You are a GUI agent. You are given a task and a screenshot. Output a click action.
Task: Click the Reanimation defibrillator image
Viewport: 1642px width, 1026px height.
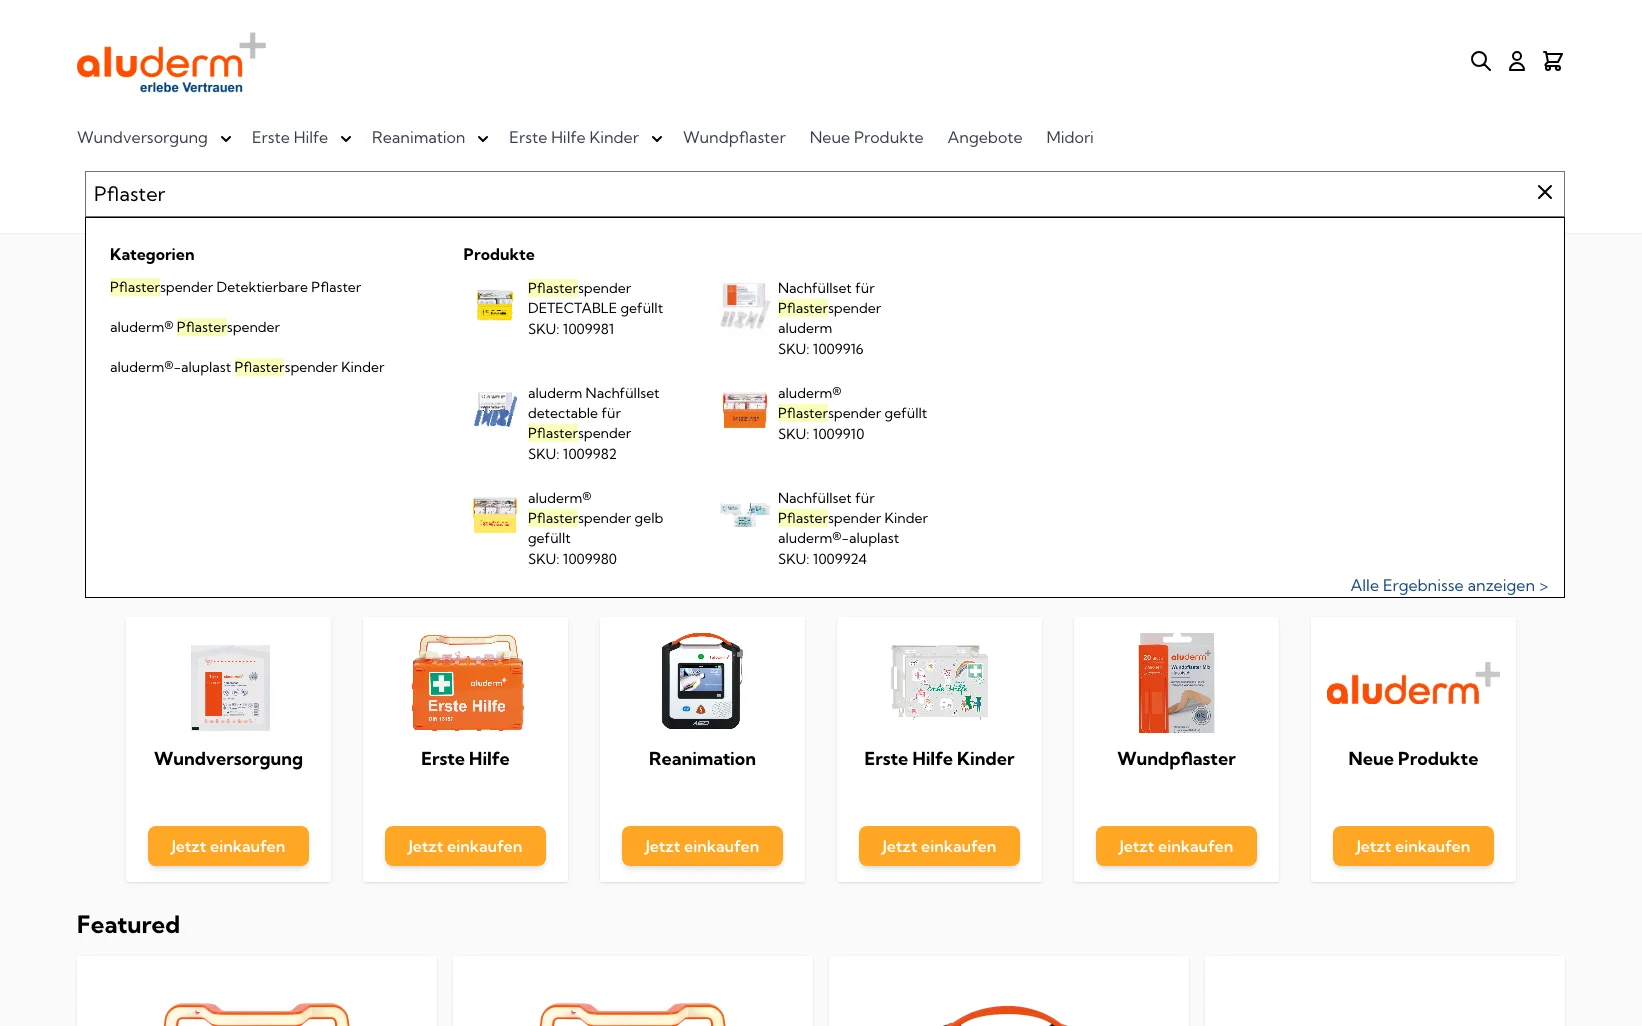(x=702, y=681)
